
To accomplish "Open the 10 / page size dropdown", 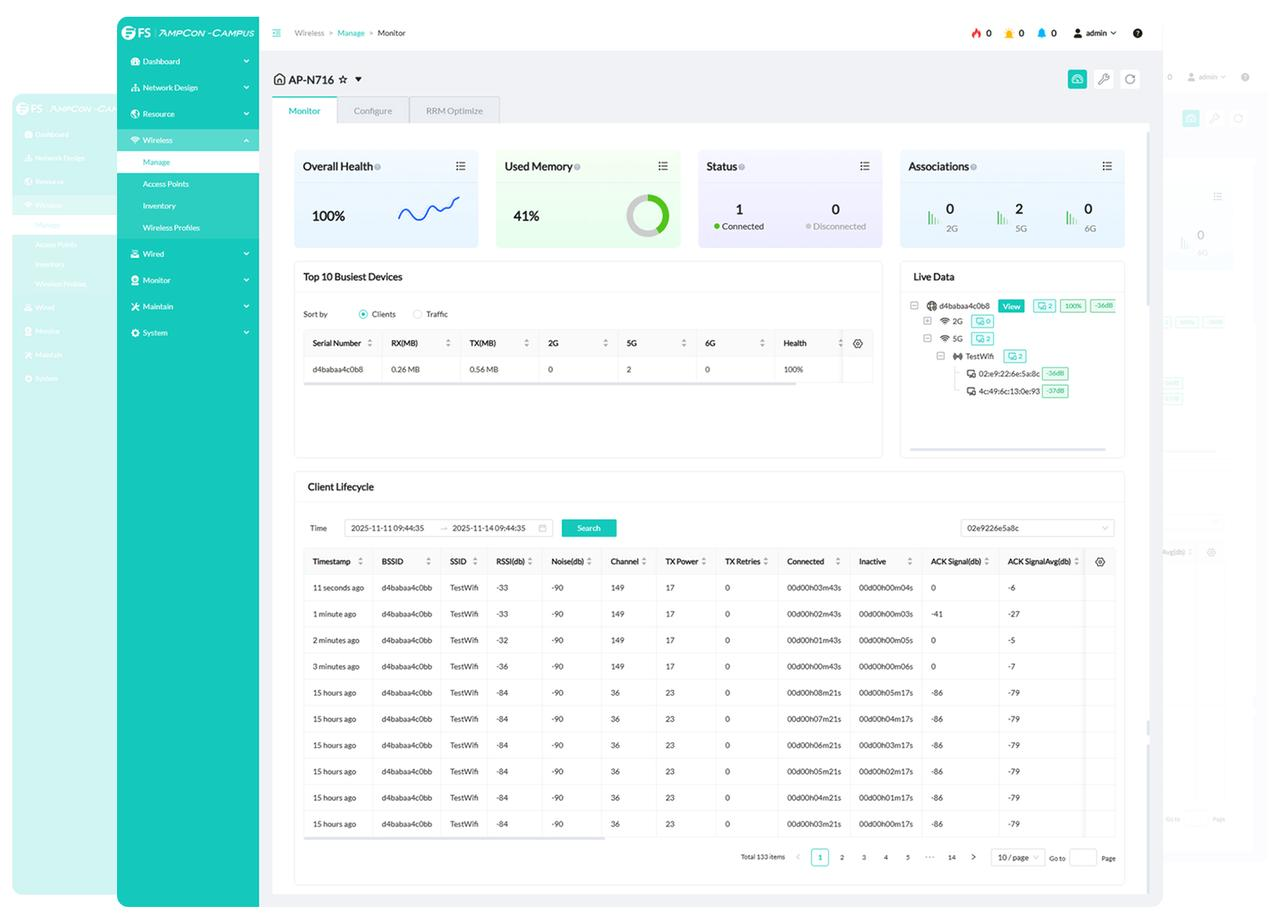I will click(1017, 857).
